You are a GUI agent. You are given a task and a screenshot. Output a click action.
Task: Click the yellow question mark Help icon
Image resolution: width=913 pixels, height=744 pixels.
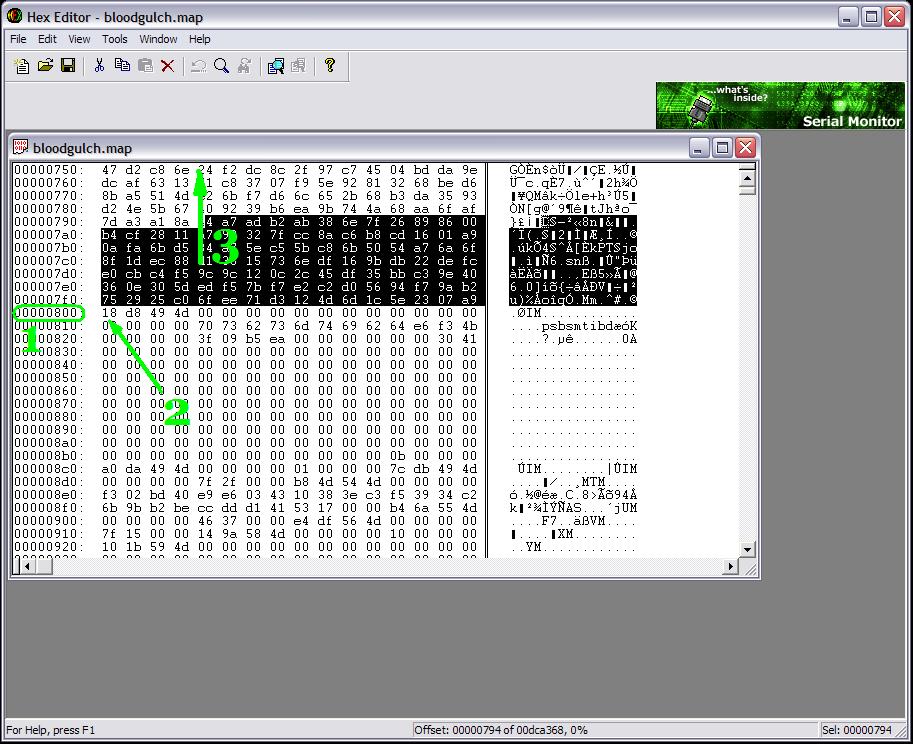330,66
